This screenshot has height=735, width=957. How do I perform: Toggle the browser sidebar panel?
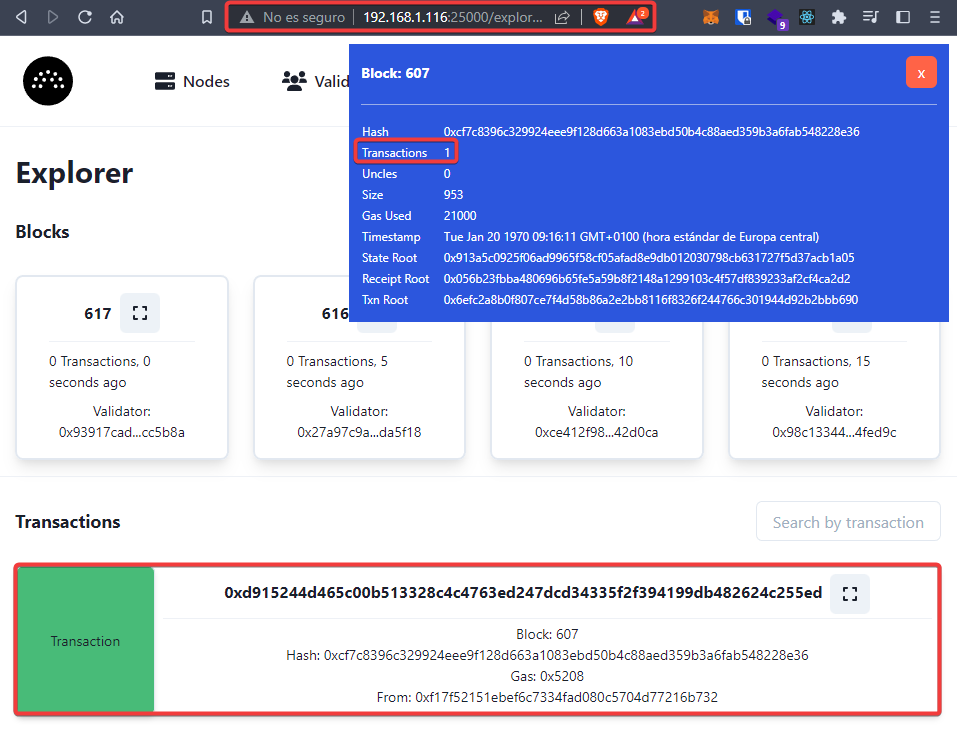click(x=903, y=17)
